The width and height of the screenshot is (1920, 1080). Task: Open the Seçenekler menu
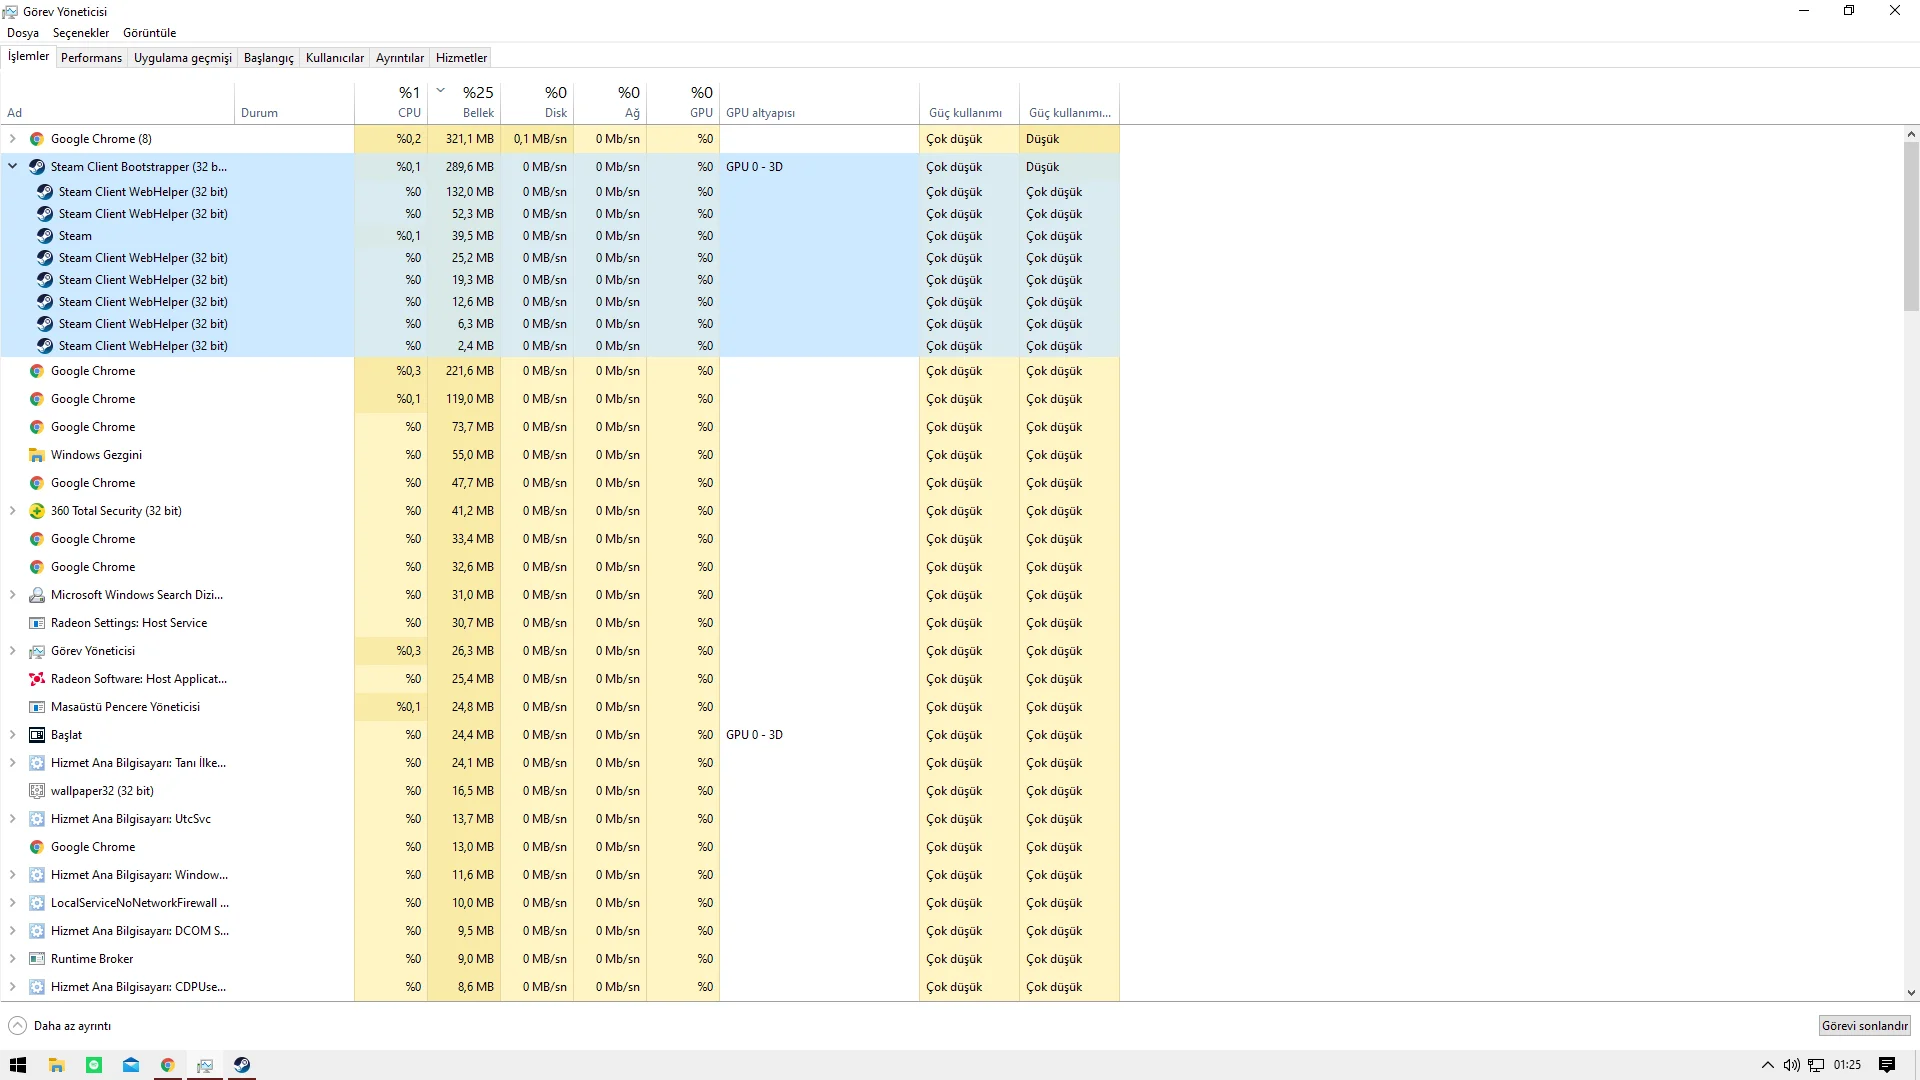81,33
